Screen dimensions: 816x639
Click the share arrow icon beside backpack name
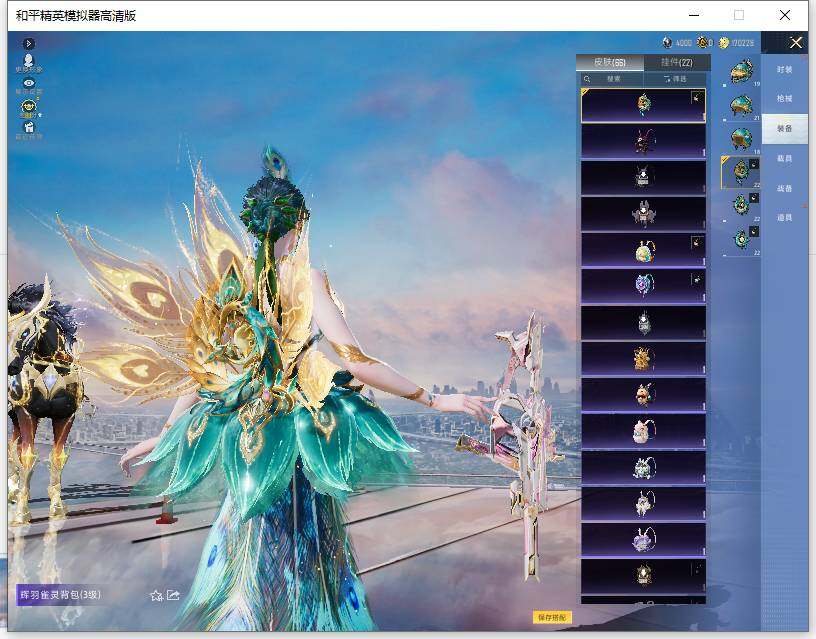pos(173,595)
